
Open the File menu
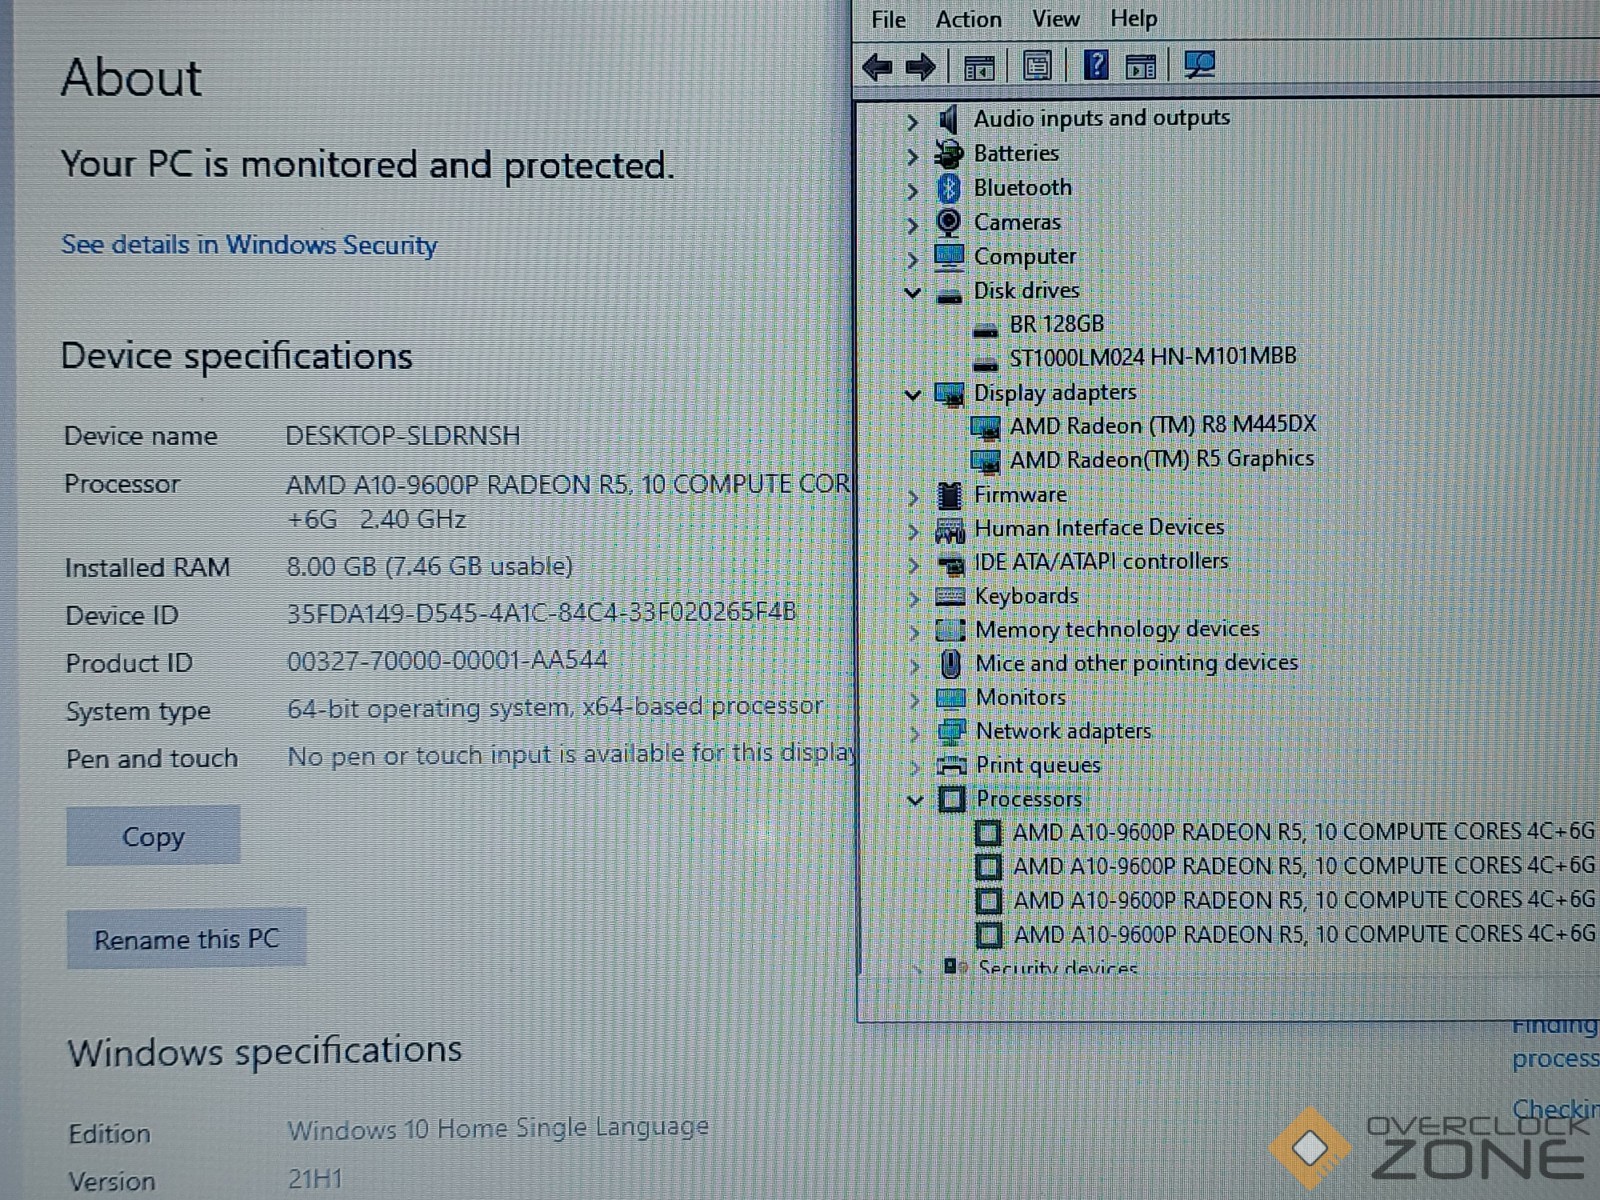888,20
